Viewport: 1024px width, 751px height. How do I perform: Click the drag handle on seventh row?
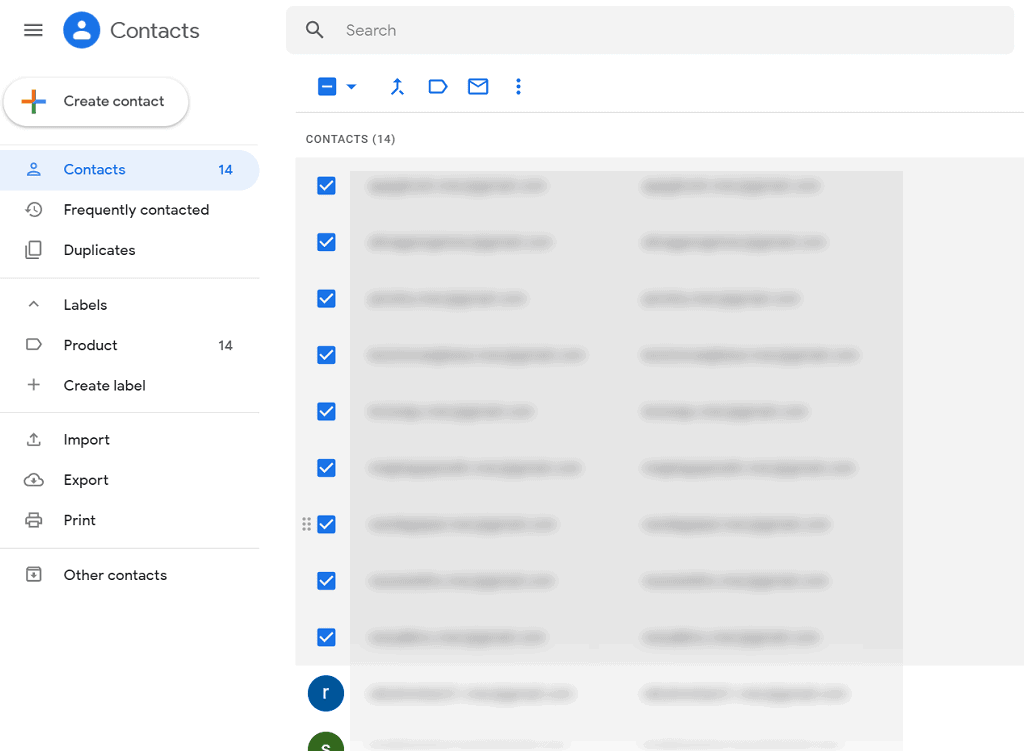tap(306, 524)
